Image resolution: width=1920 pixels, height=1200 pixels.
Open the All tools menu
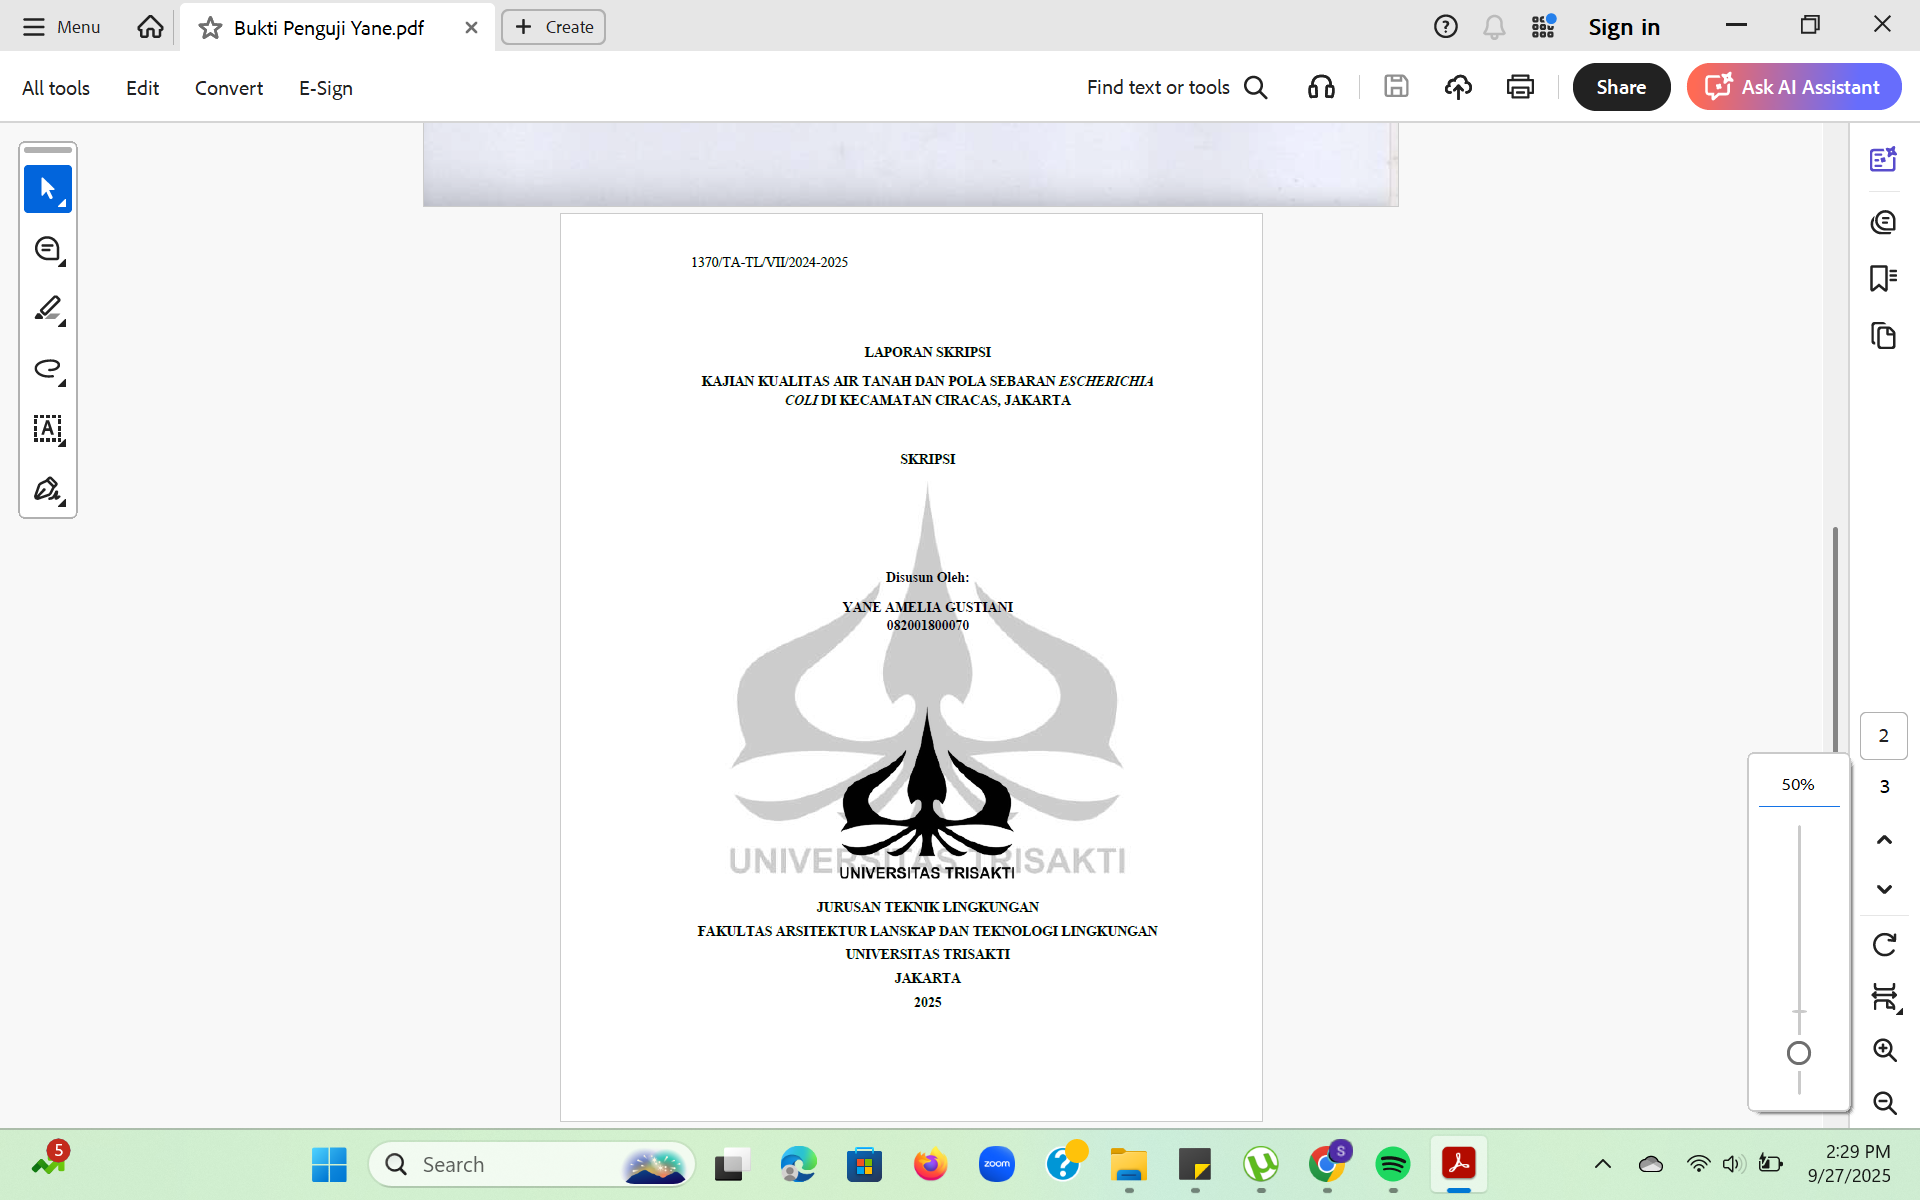(56, 88)
